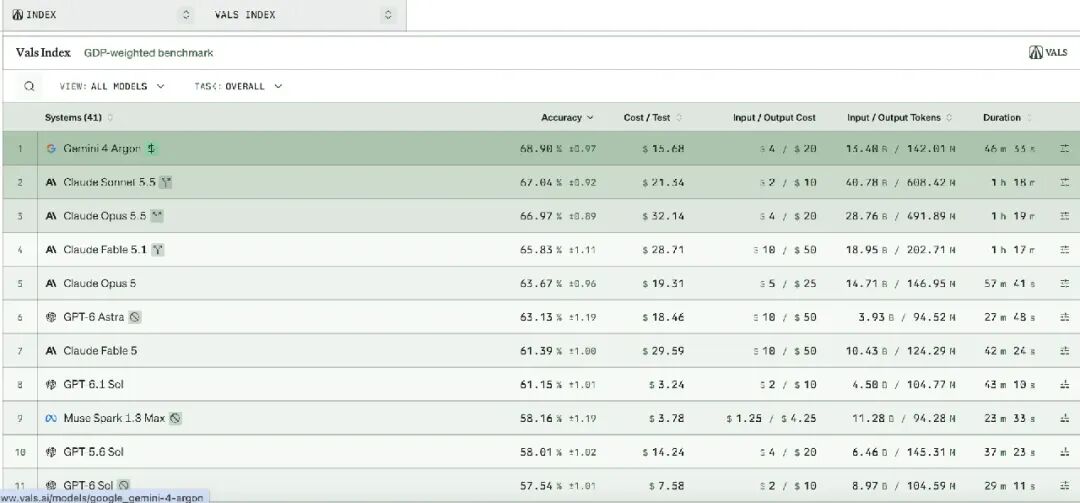Image resolution: width=1080 pixels, height=503 pixels.
Task: Open the Muse Spark 1.8 Max model link
Action: click(x=114, y=418)
